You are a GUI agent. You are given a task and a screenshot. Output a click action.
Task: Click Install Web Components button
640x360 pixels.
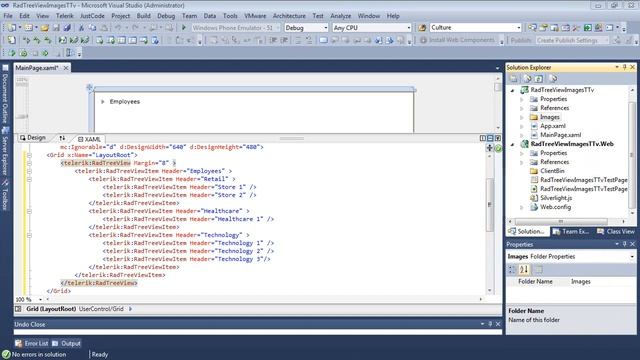tap(457, 40)
